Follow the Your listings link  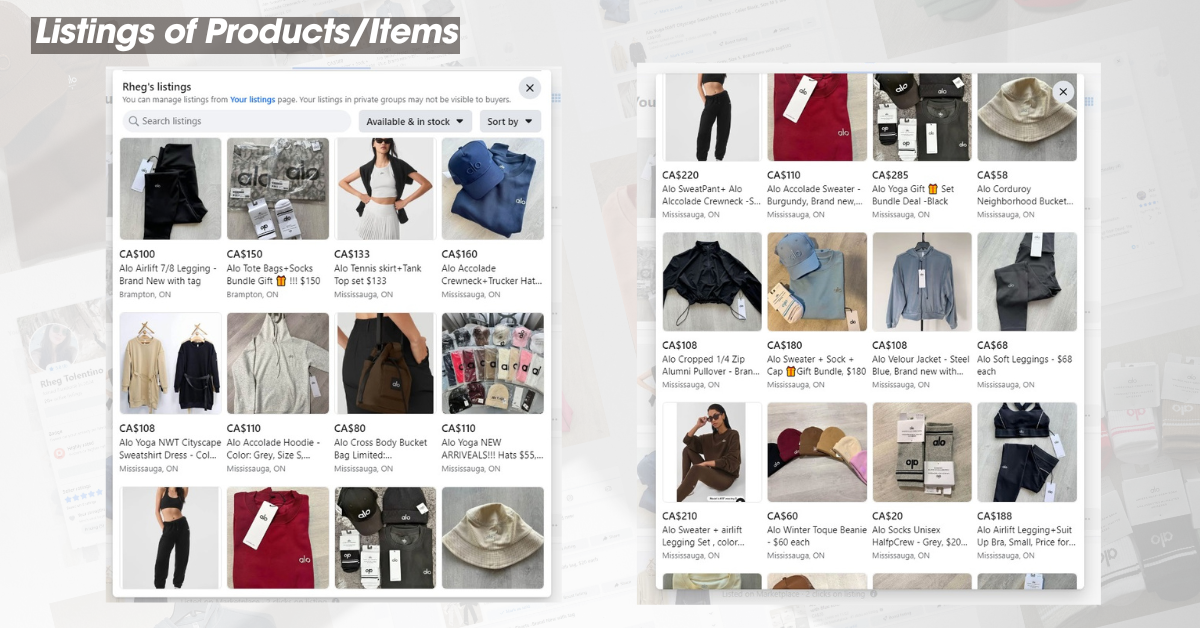click(252, 100)
